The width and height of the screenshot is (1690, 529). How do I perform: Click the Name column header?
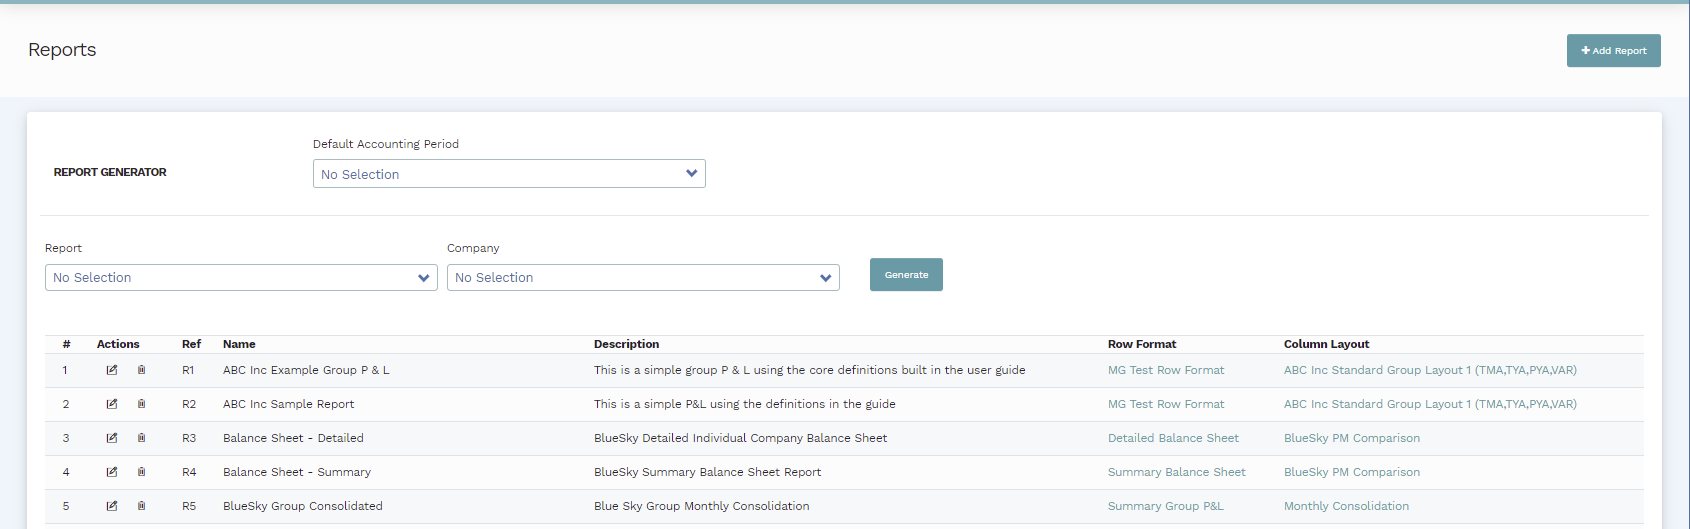pyautogui.click(x=239, y=344)
